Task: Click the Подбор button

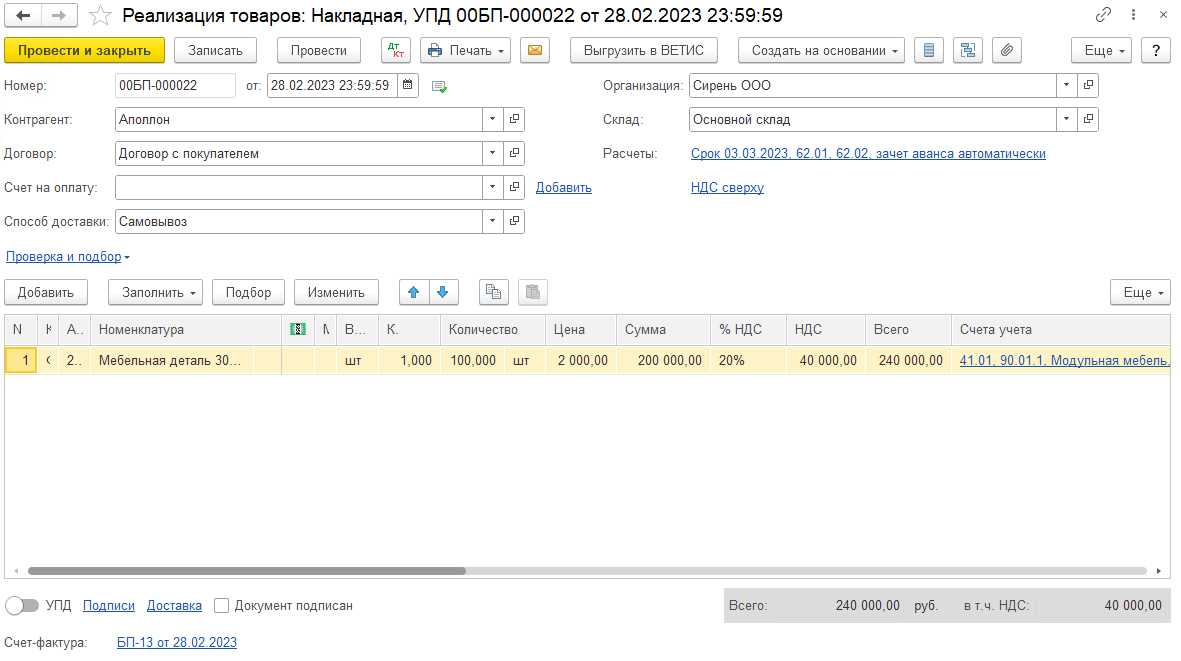Action: pos(249,292)
